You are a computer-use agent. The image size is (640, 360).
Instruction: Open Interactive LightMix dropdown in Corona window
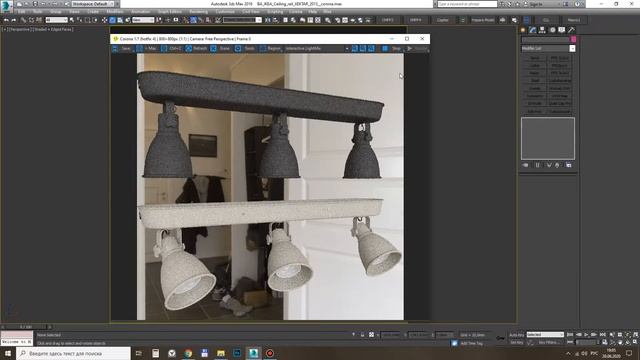(x=317, y=49)
